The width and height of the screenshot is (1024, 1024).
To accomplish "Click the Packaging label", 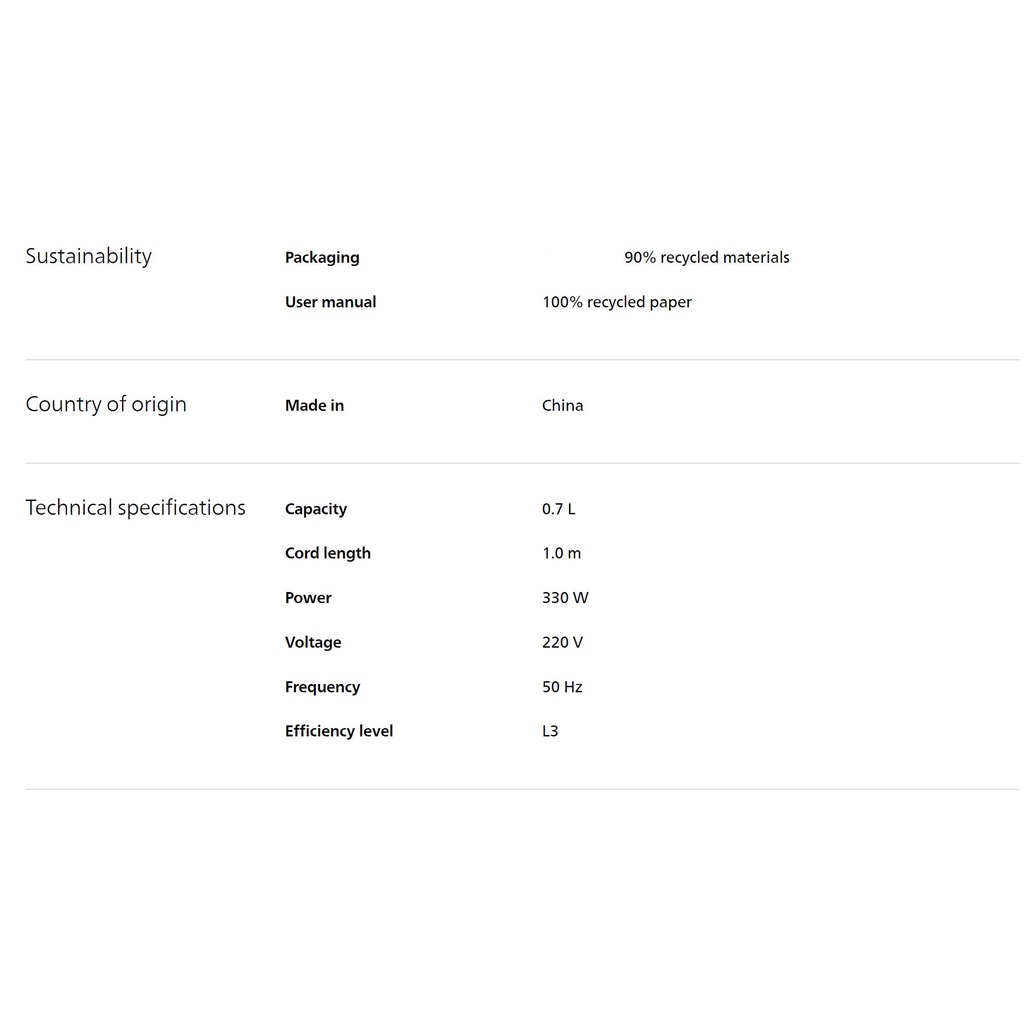I will pyautogui.click(x=322, y=258).
